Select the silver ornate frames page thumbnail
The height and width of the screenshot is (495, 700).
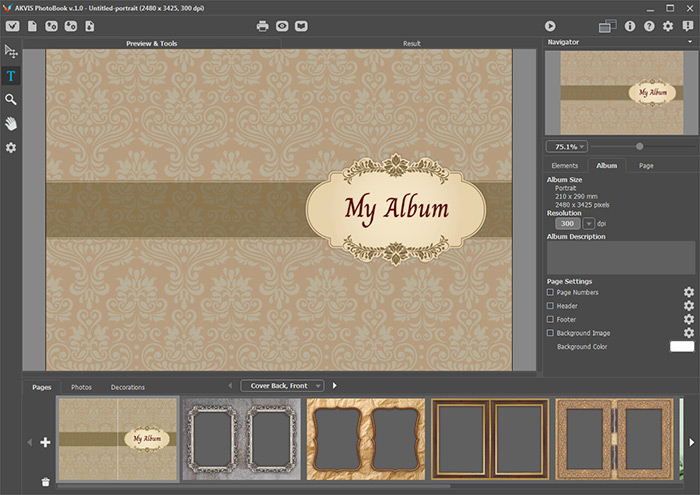click(242, 439)
